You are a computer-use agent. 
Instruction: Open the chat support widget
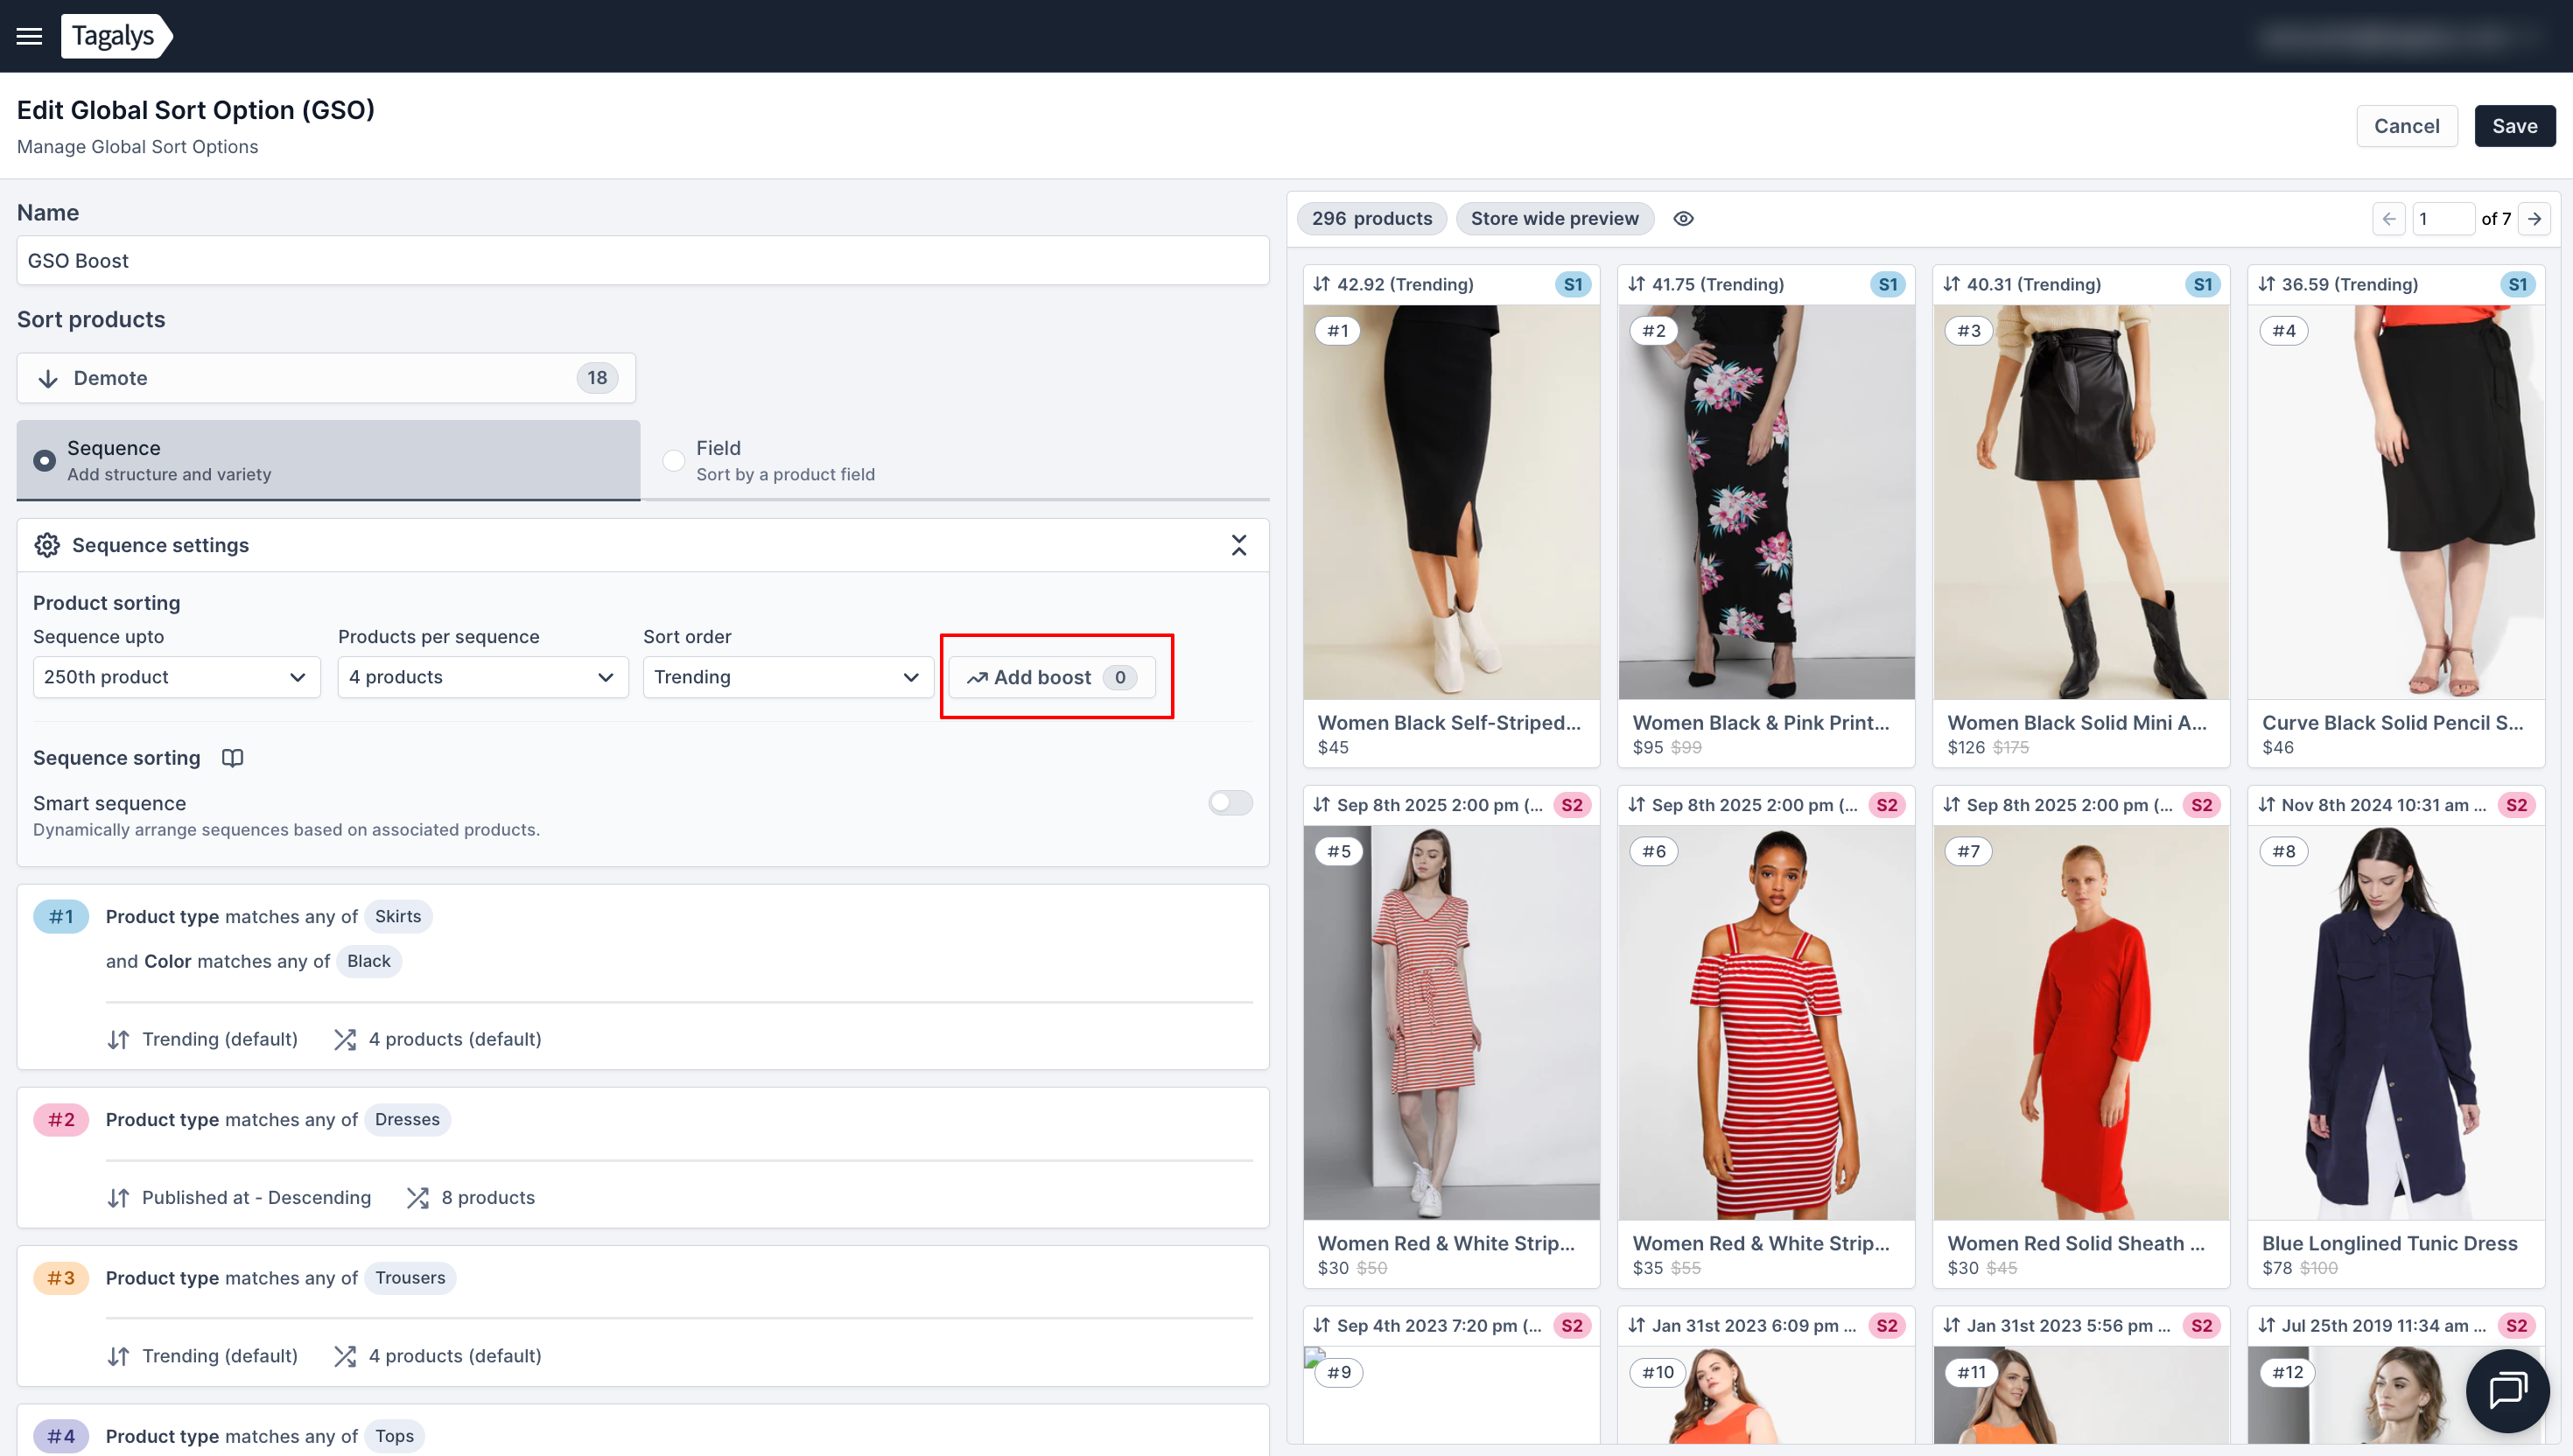[x=2507, y=1390]
